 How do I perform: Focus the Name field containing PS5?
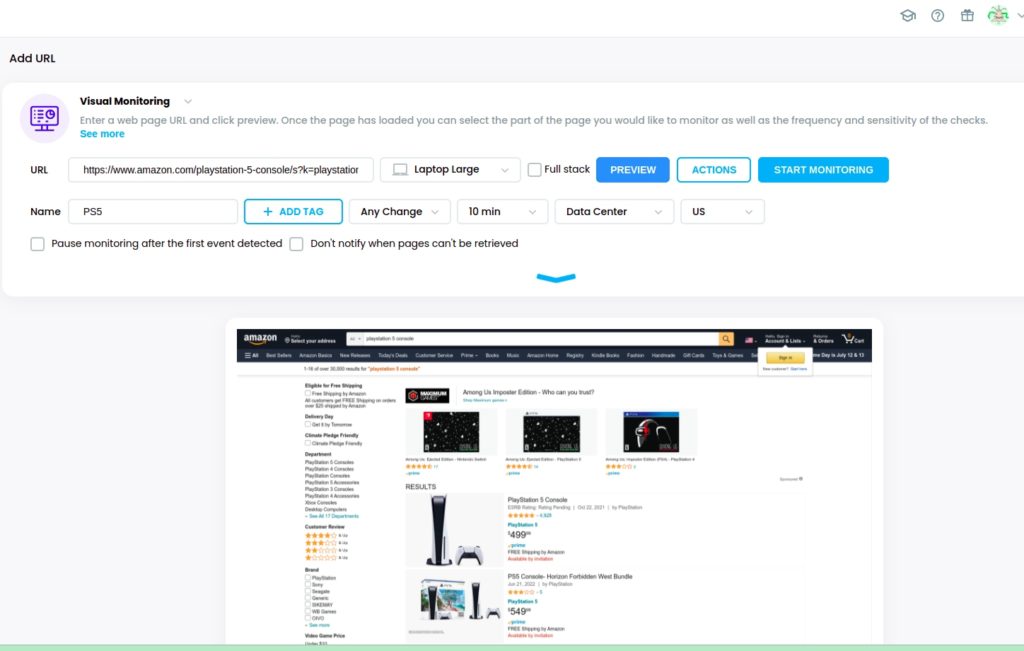(153, 212)
